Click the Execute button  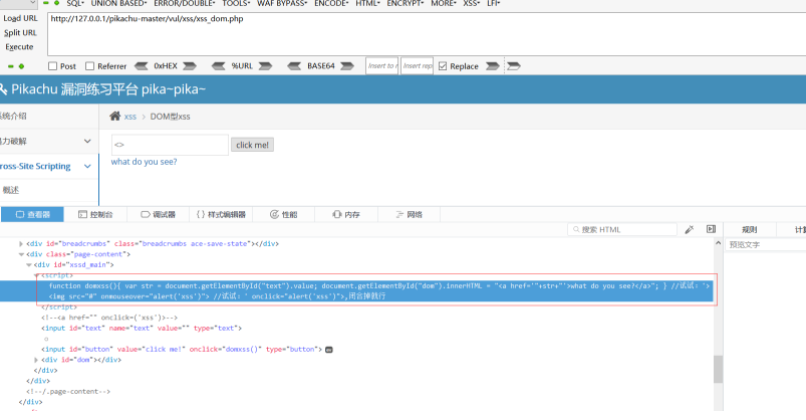coord(19,47)
